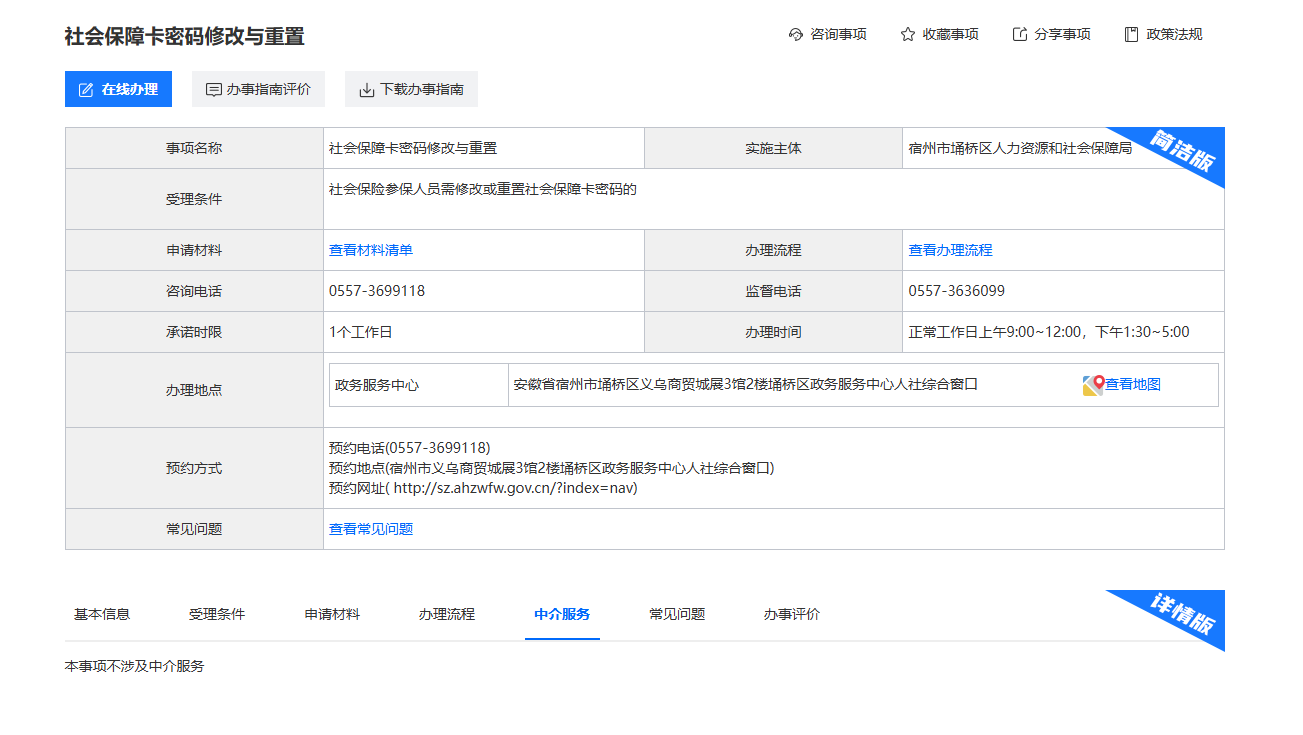Open the 查看材料清单 link

tap(371, 250)
